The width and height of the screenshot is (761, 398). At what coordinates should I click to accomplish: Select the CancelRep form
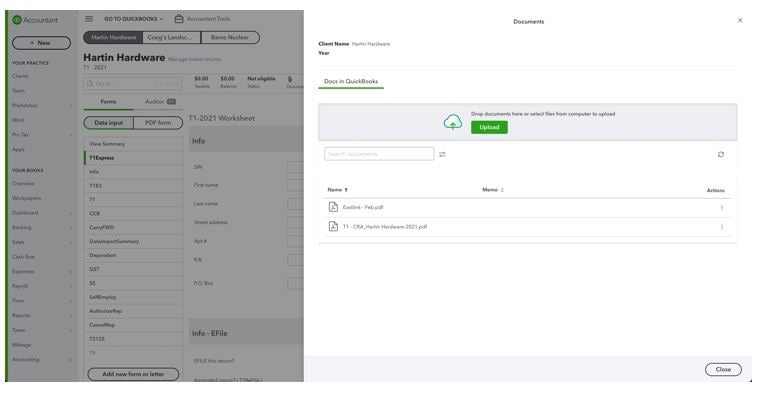tap(133, 325)
